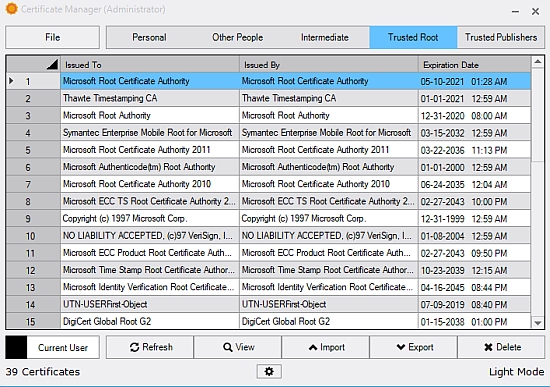Click UTN-USERFirst-Object in Issued By column
Screen dimensions: 550x387
[329, 305]
